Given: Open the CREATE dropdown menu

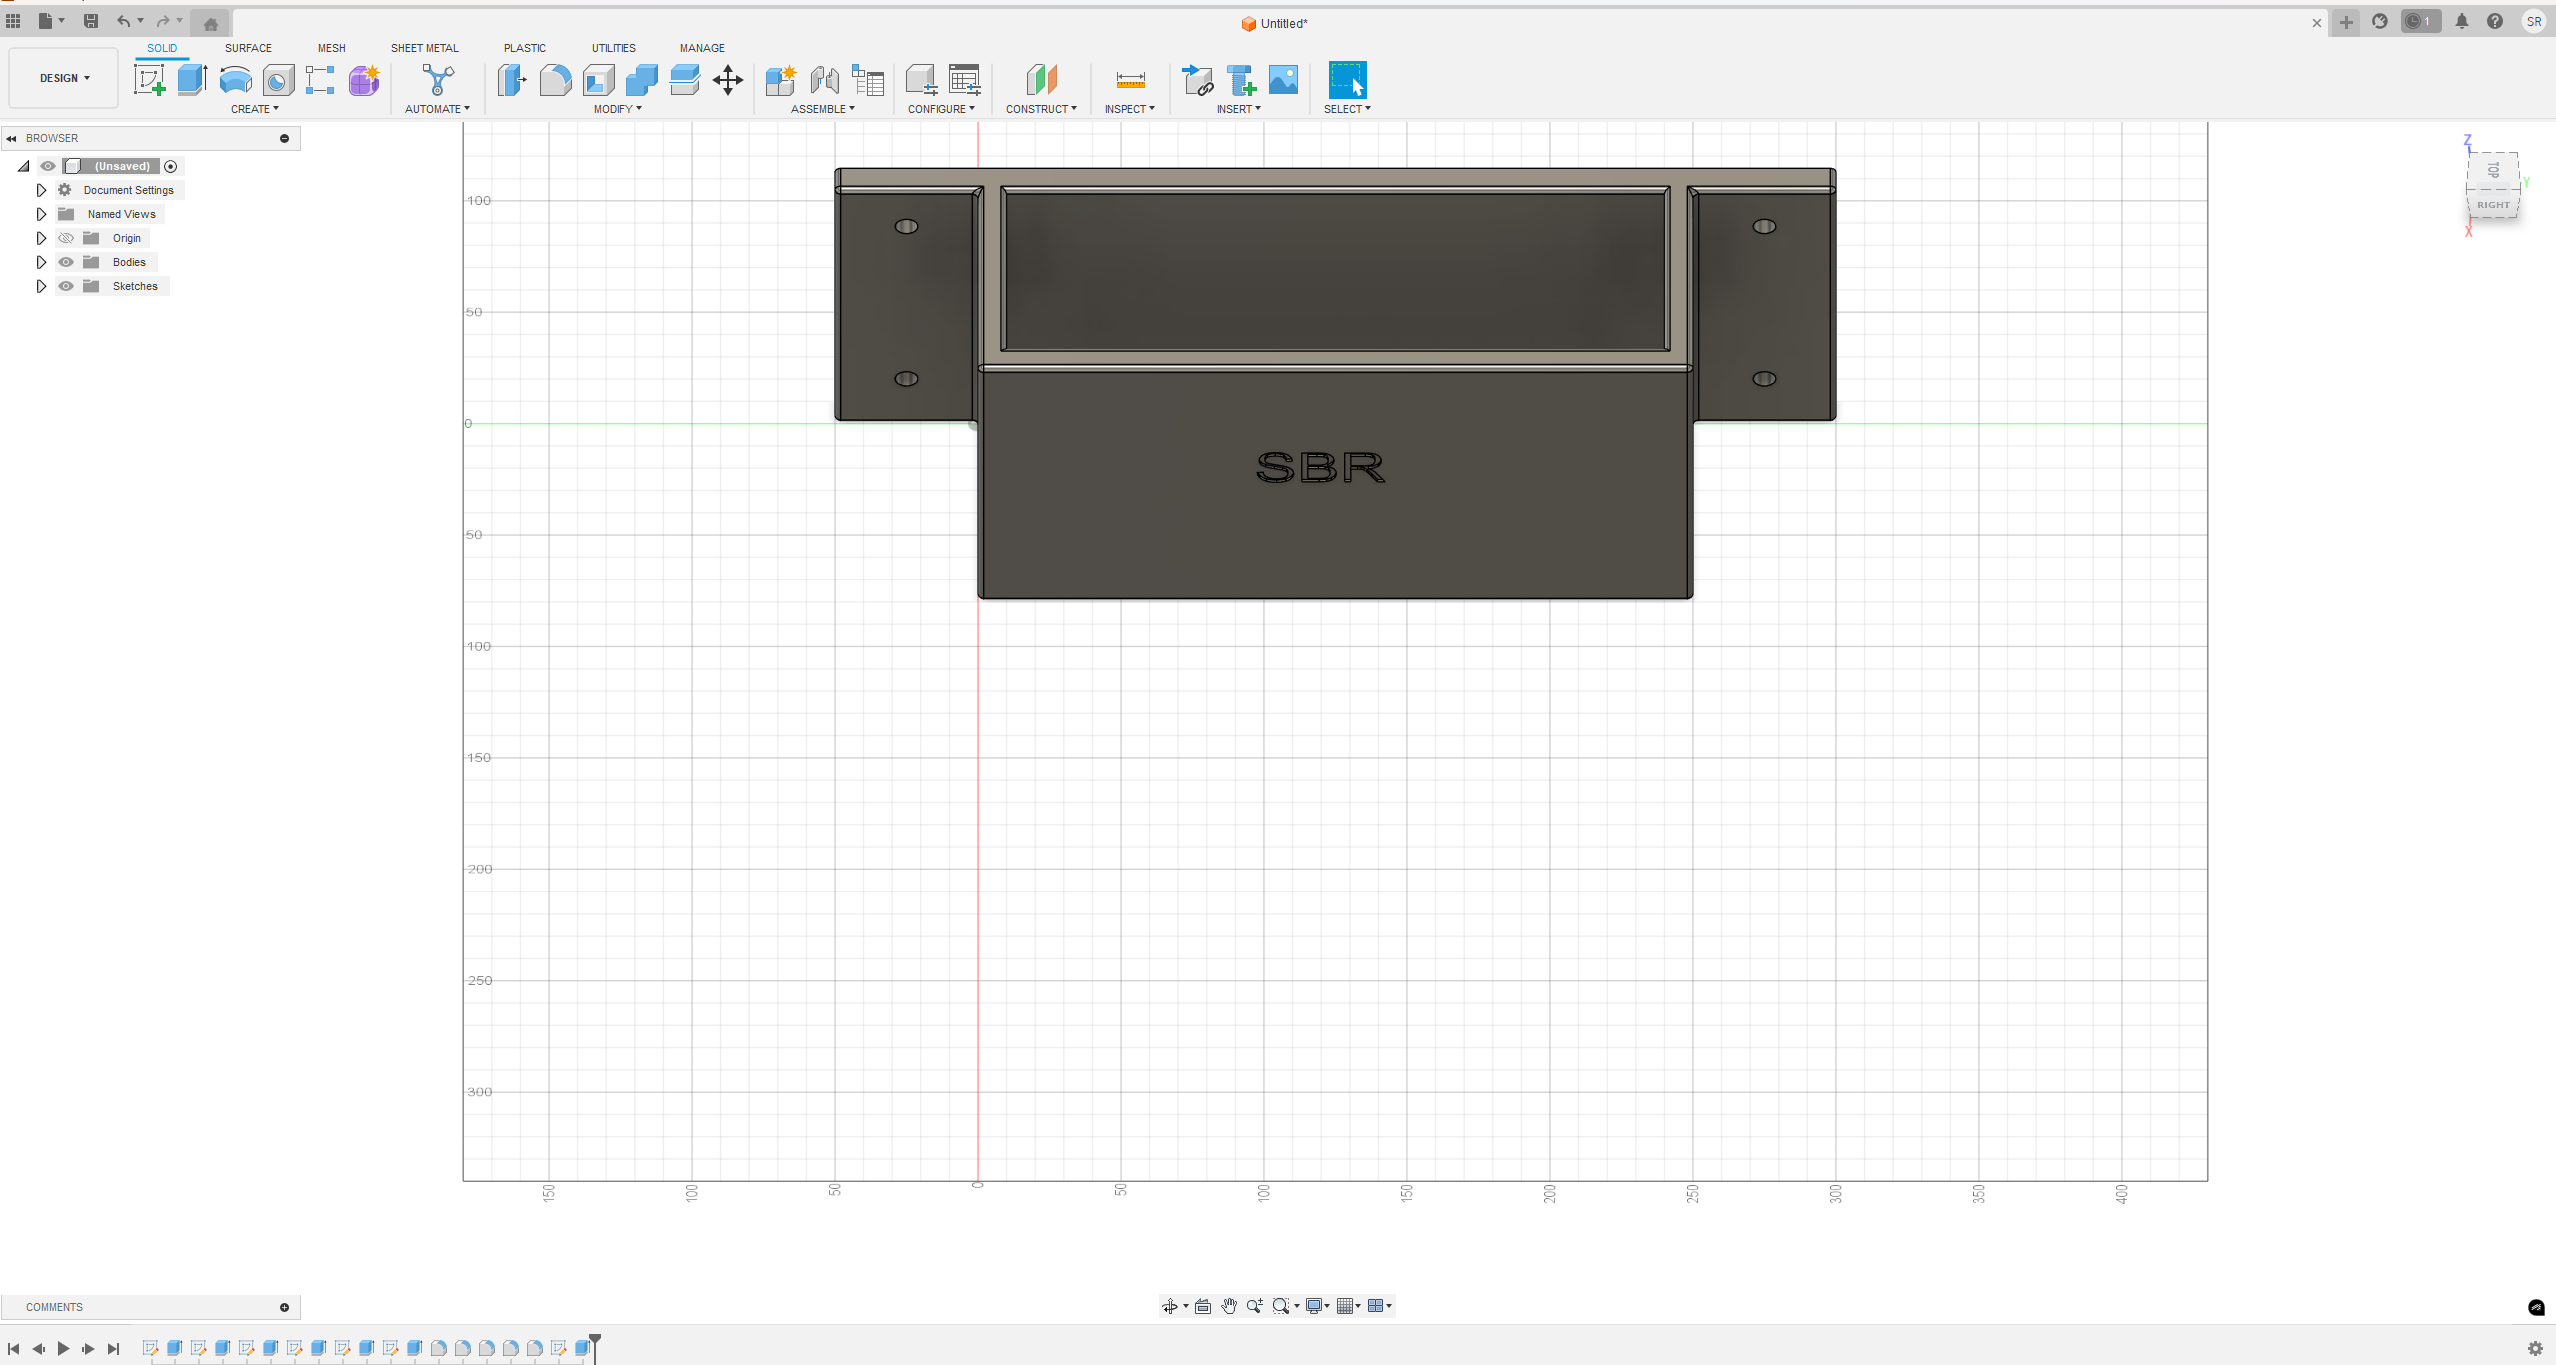Looking at the screenshot, I should [255, 109].
